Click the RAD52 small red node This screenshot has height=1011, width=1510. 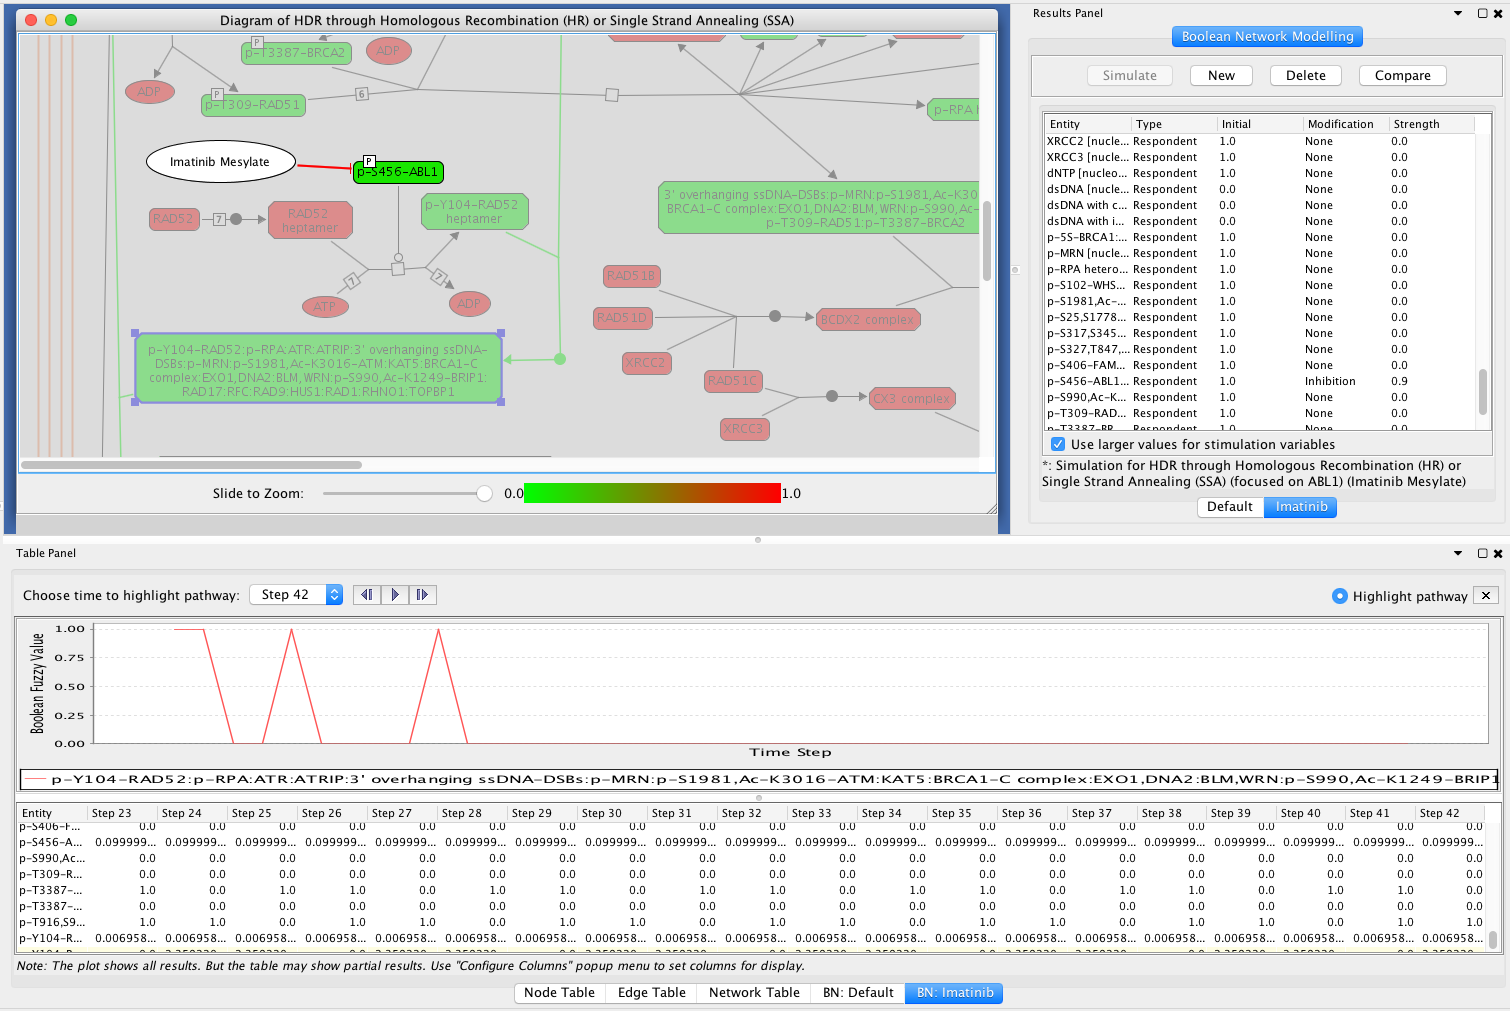point(173,218)
